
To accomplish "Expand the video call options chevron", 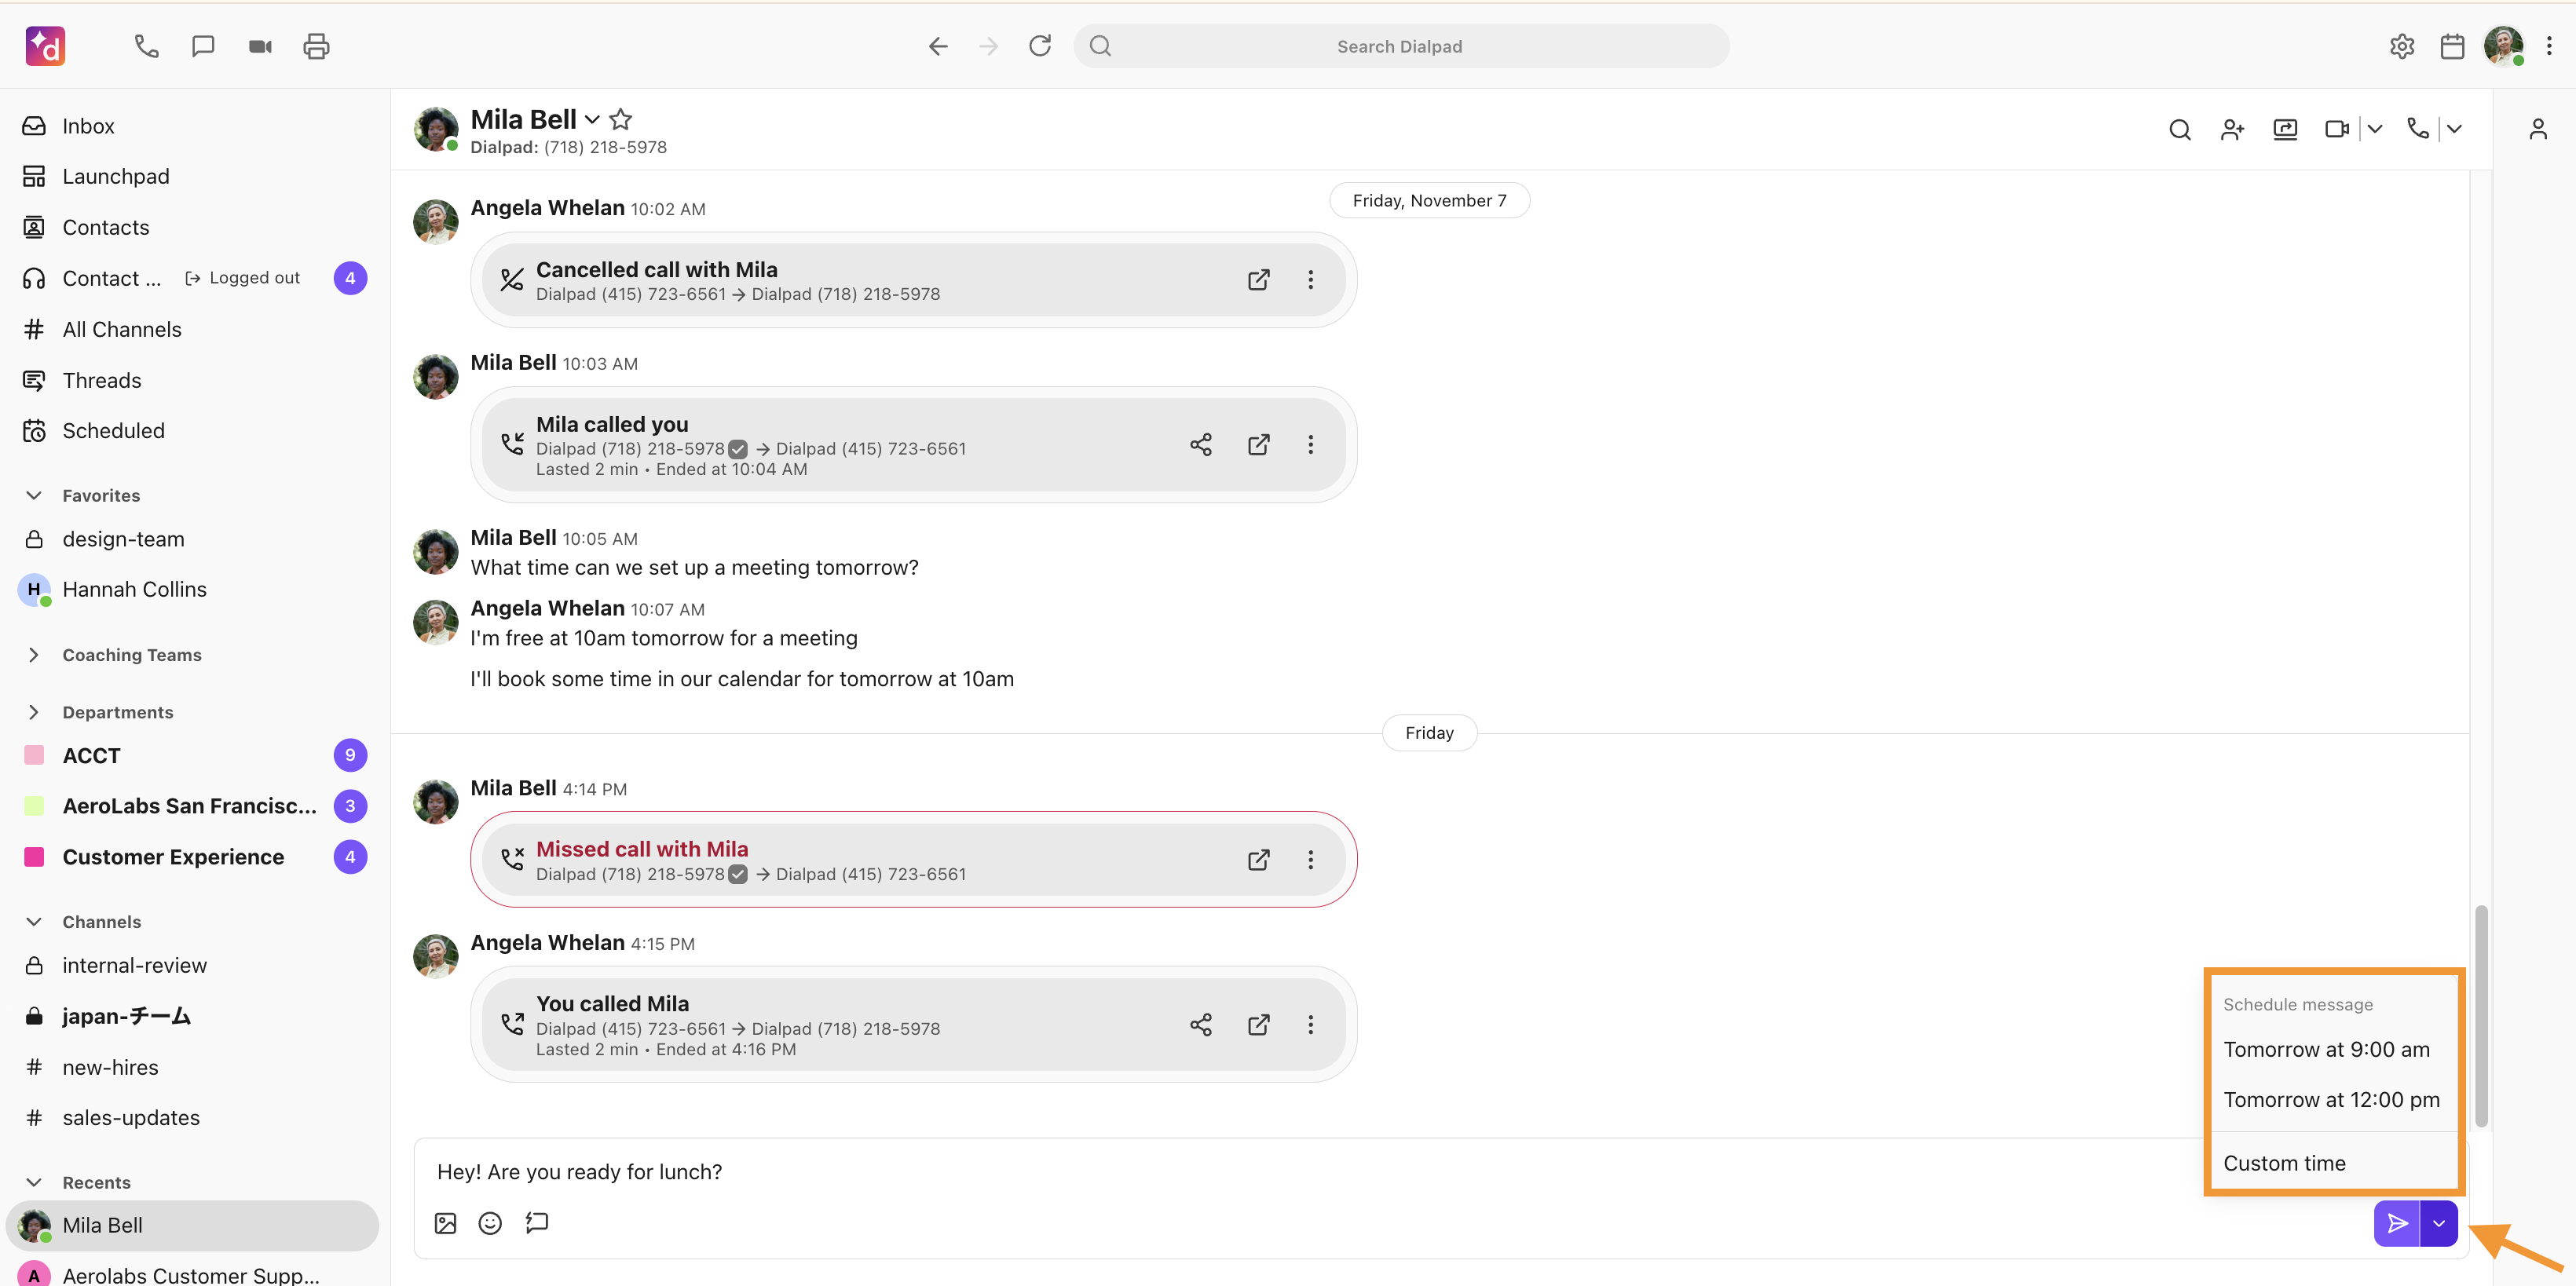I will (x=2375, y=129).
